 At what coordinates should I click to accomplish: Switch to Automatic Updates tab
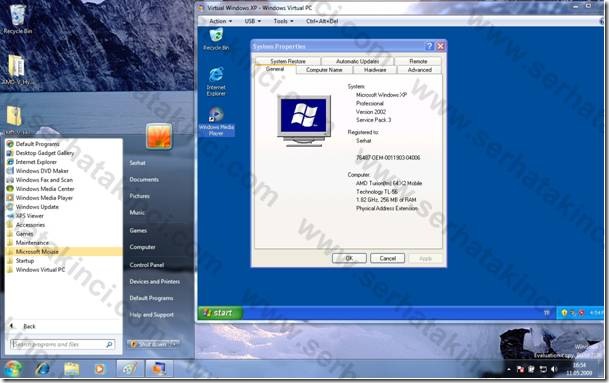click(x=357, y=61)
